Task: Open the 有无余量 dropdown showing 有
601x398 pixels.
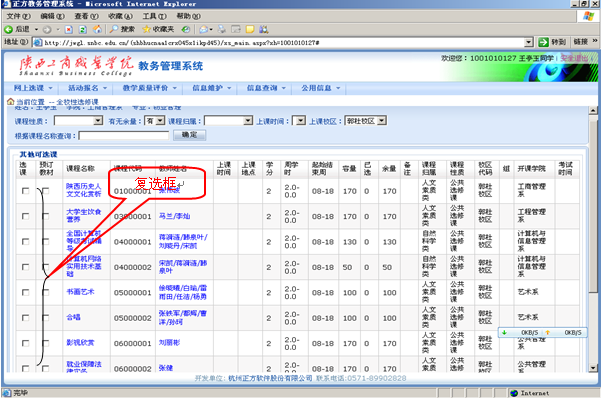Action: click(155, 121)
